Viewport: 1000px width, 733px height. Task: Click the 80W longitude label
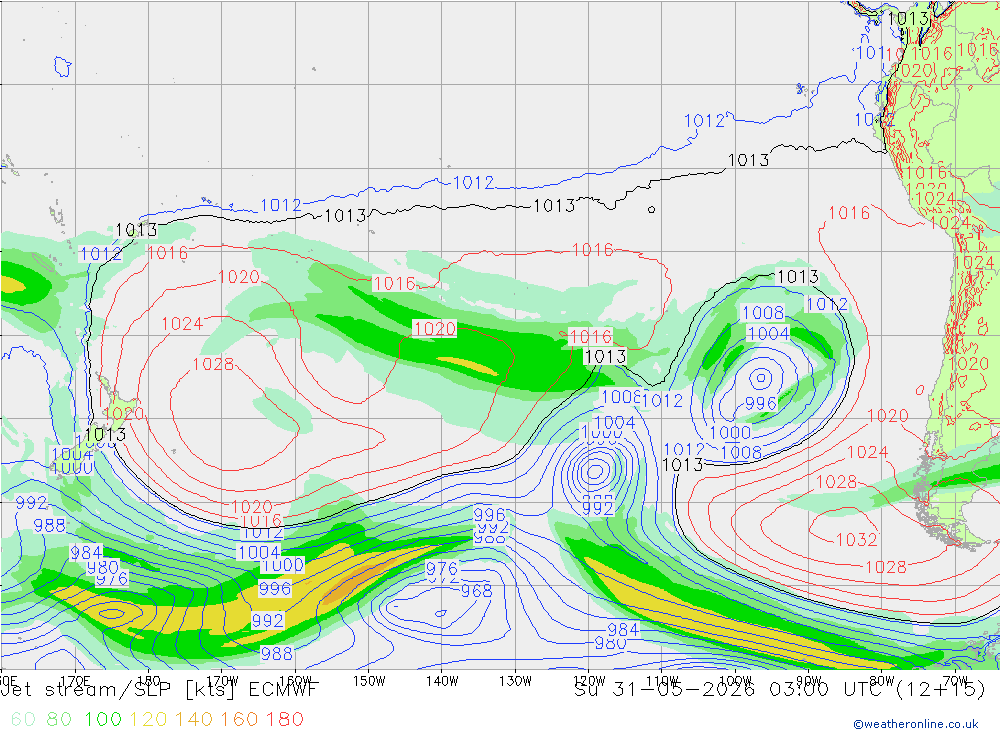(882, 680)
